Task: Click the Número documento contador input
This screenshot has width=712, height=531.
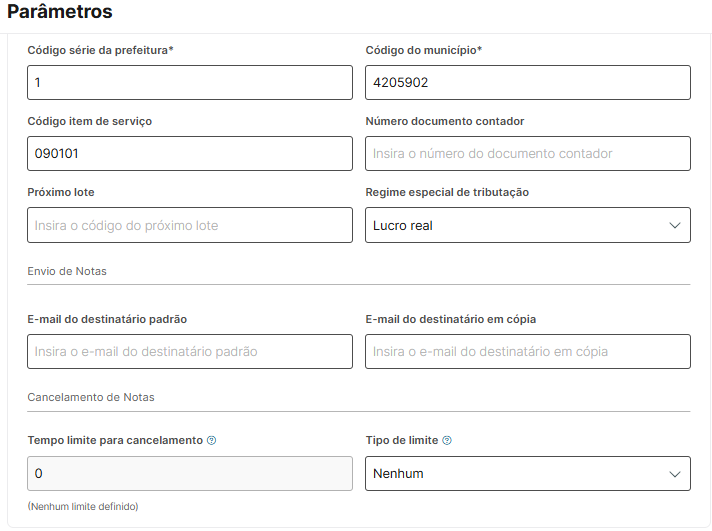Action: (527, 154)
